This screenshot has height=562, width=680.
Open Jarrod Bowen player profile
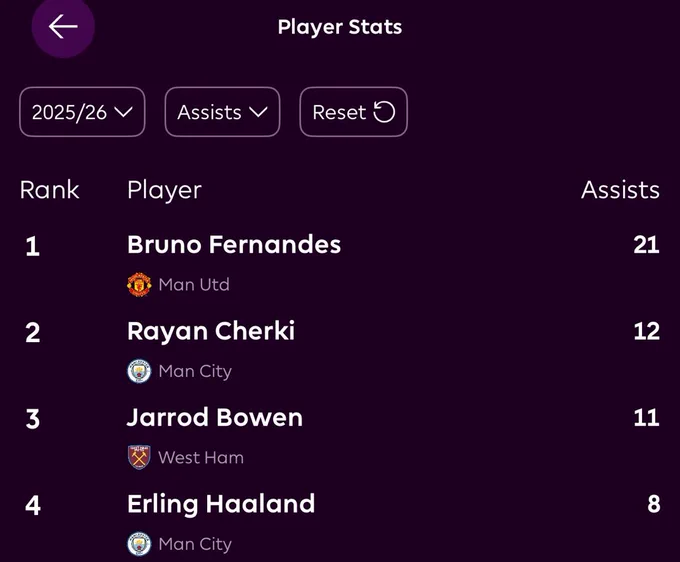(215, 417)
